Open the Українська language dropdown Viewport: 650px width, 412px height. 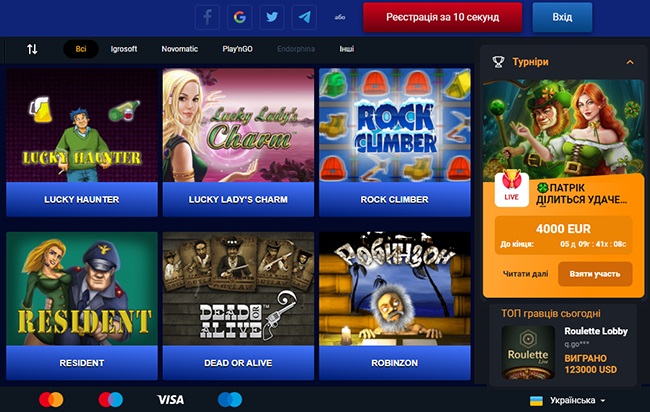(x=568, y=400)
